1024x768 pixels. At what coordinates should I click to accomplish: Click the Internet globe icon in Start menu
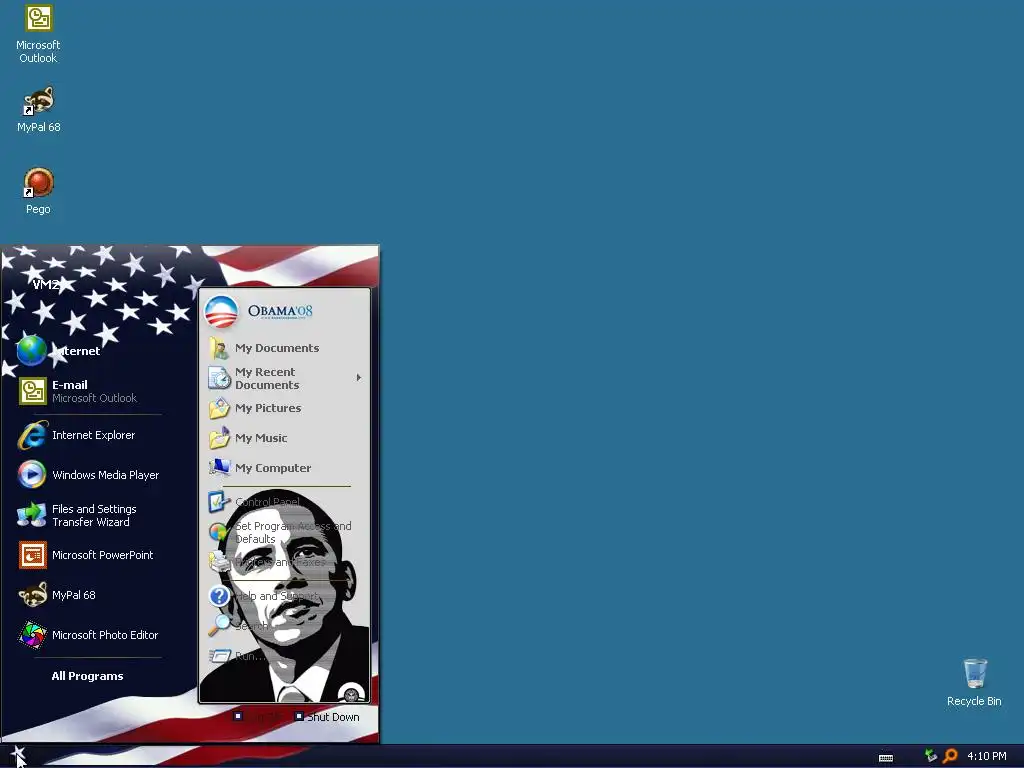tap(31, 351)
